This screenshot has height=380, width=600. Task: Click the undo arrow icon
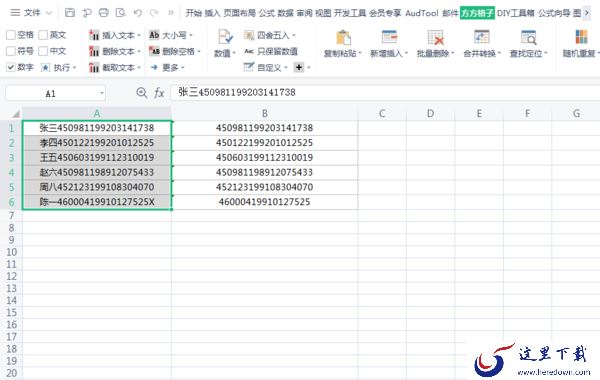tap(138, 13)
